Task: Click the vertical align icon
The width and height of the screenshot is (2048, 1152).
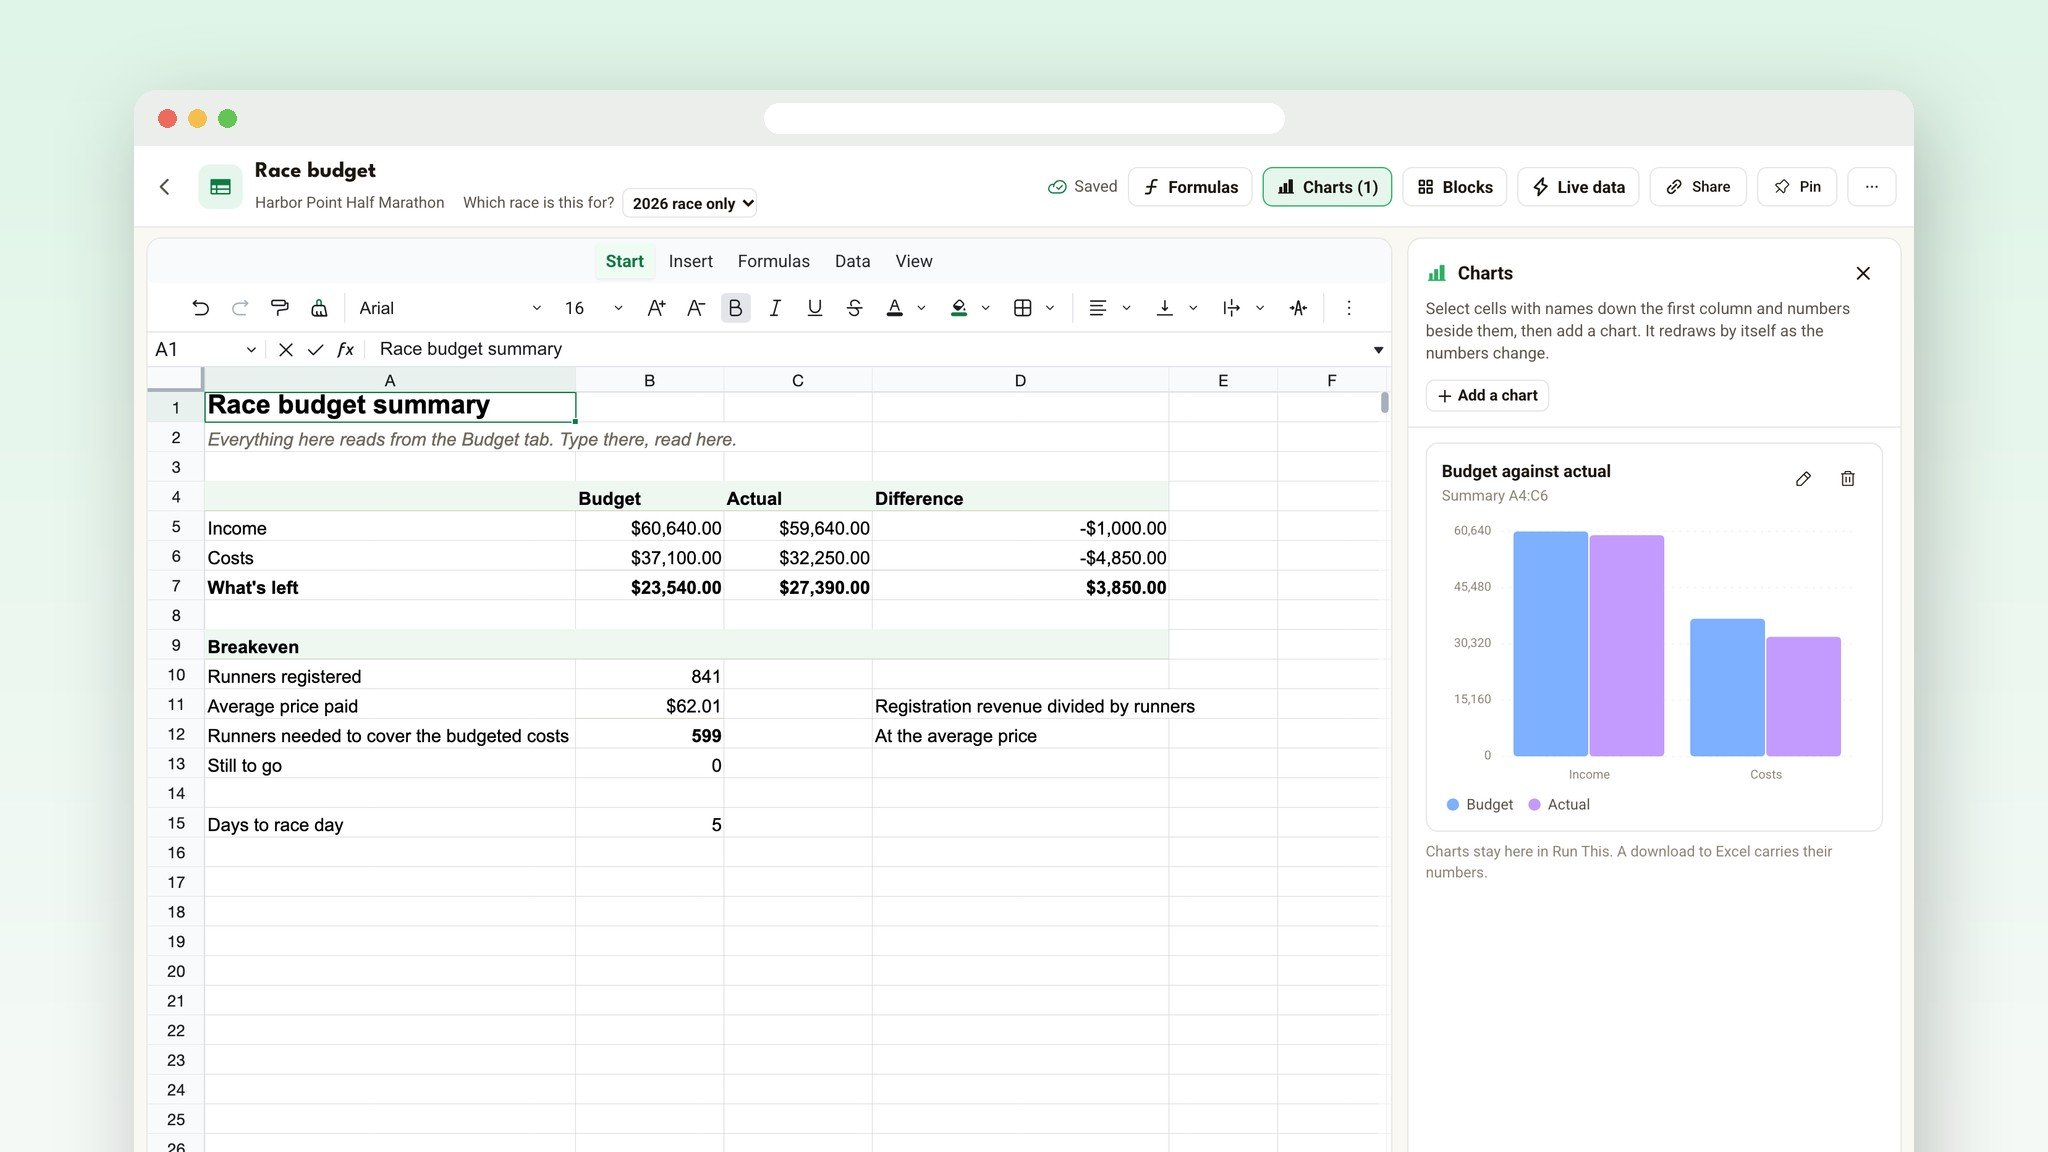Action: click(1164, 308)
